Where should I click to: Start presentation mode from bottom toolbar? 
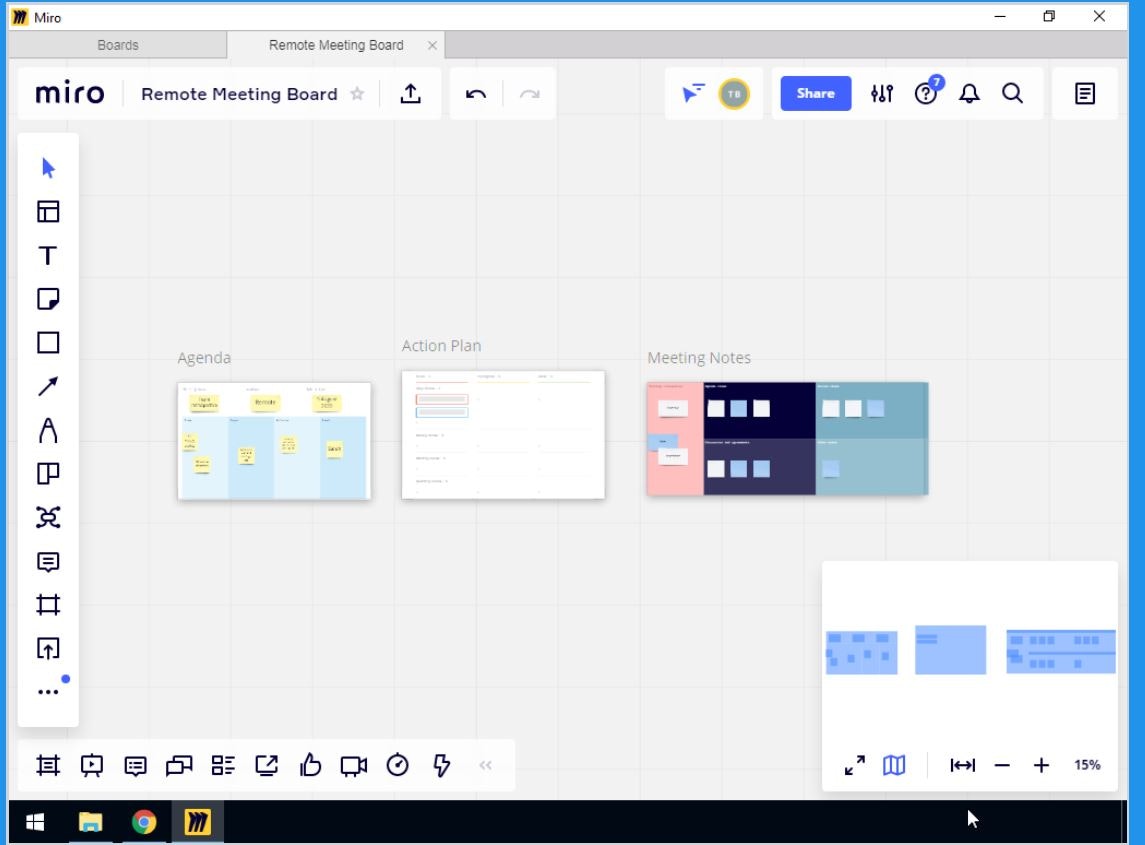(x=92, y=765)
